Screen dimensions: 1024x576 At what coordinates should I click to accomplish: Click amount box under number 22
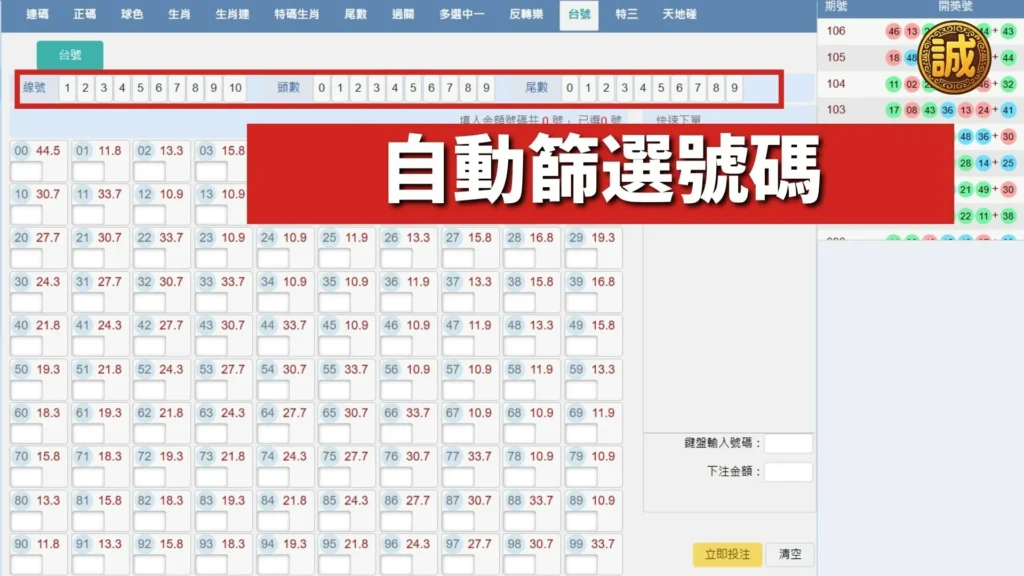tap(150, 259)
